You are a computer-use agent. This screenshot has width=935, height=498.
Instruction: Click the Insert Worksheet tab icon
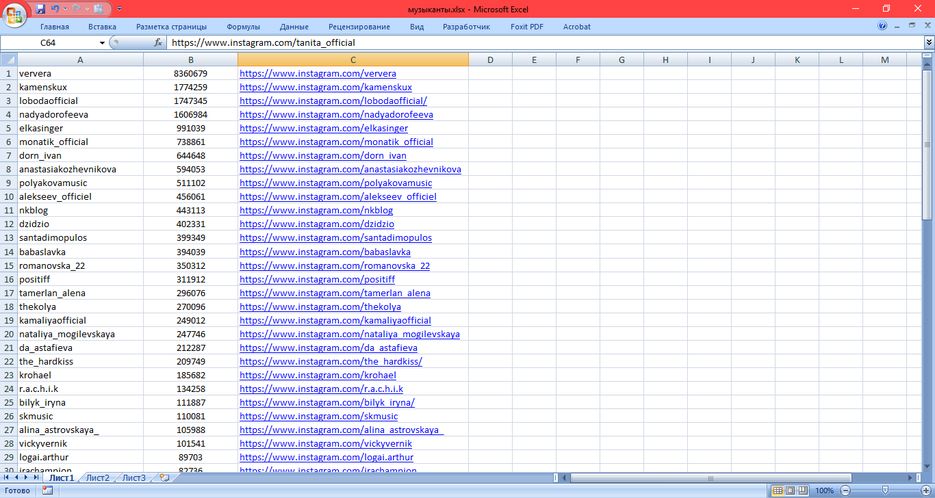[165, 478]
